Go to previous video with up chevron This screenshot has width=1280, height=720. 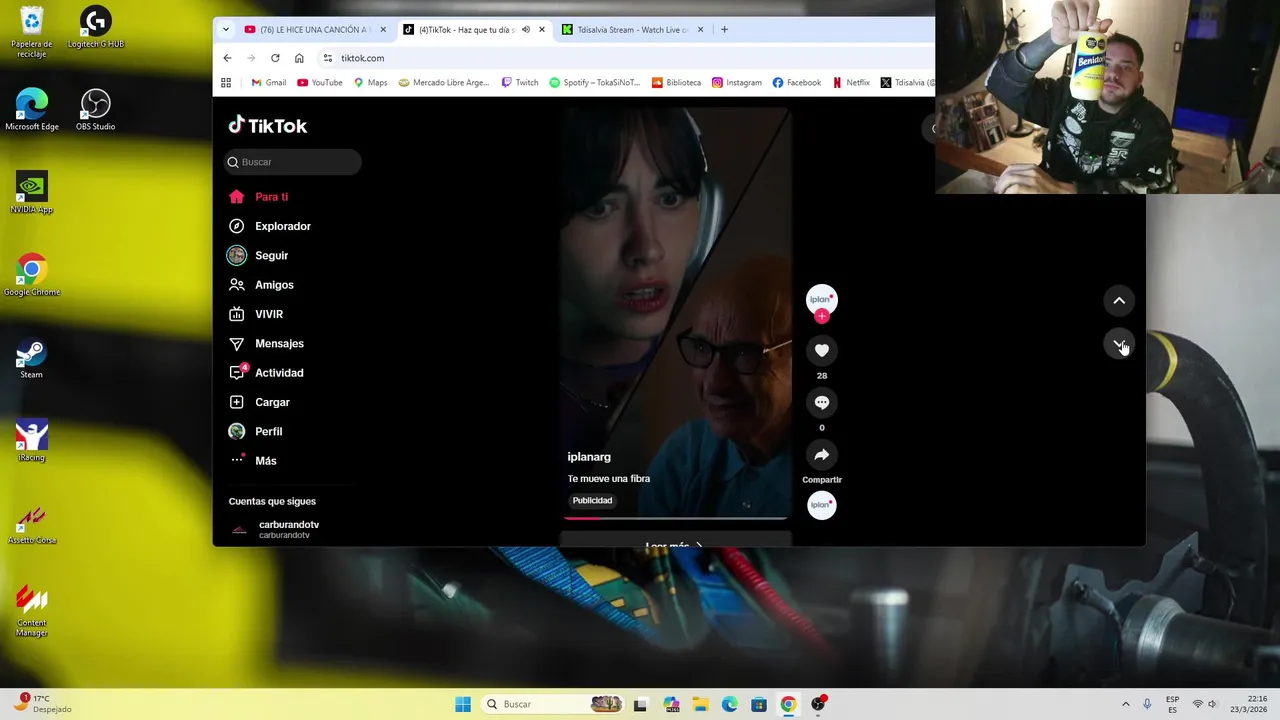(1119, 301)
